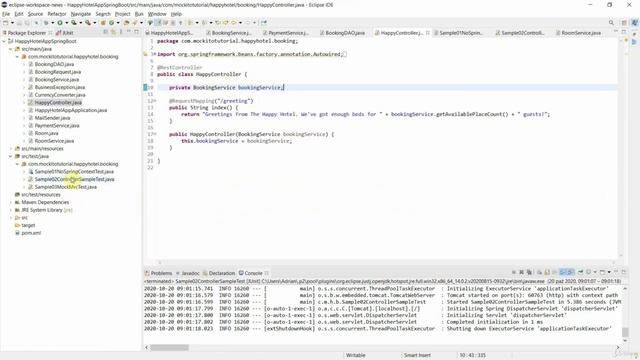640x360 pixels.
Task: Switch to the RoomService.java editor tab
Action: click(x=578, y=33)
